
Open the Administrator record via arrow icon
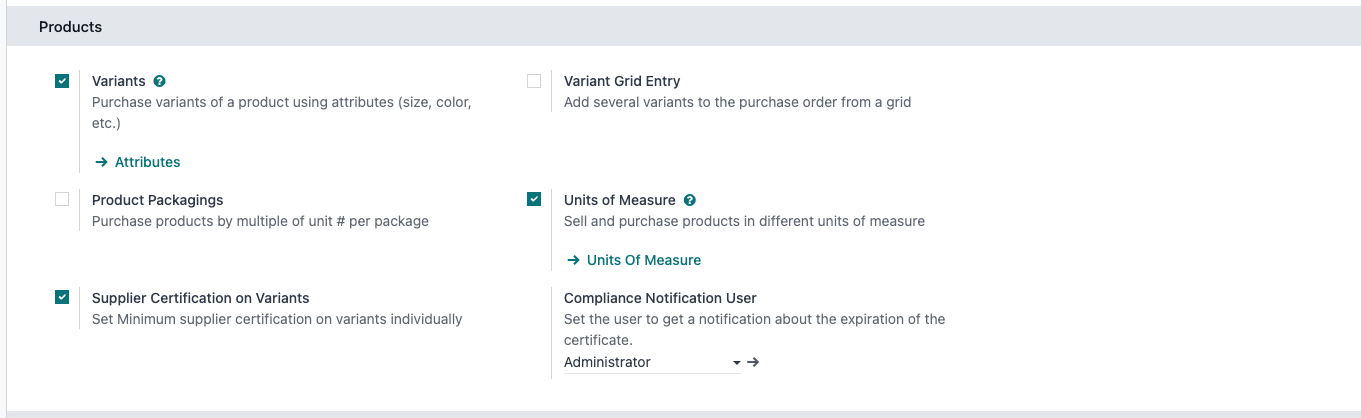[x=753, y=362]
